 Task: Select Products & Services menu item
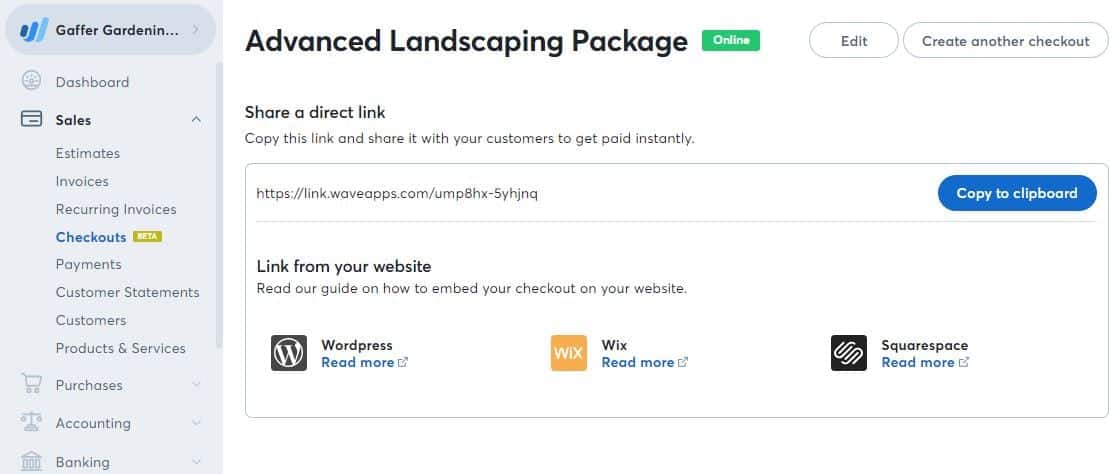click(x=120, y=348)
